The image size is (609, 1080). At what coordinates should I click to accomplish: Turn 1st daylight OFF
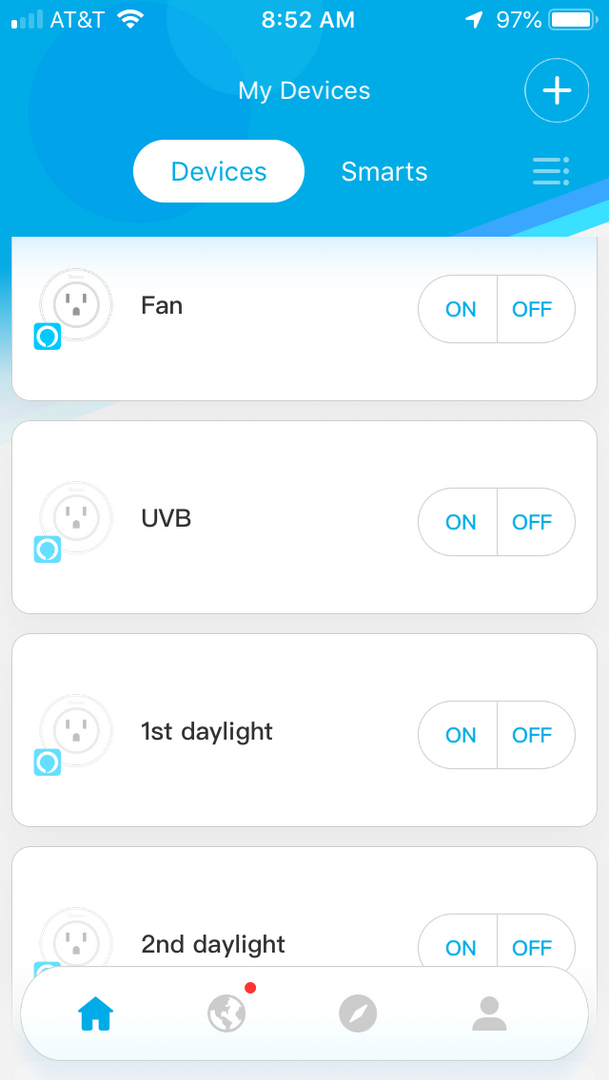point(532,735)
